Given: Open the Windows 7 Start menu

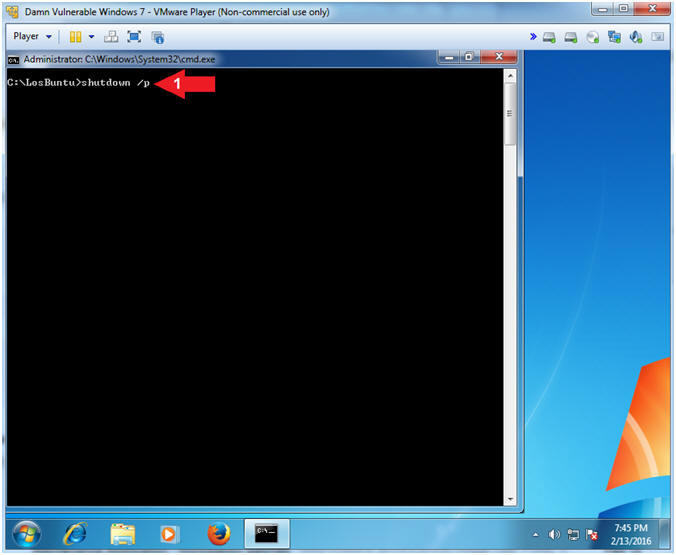Looking at the screenshot, I should [x=27, y=535].
